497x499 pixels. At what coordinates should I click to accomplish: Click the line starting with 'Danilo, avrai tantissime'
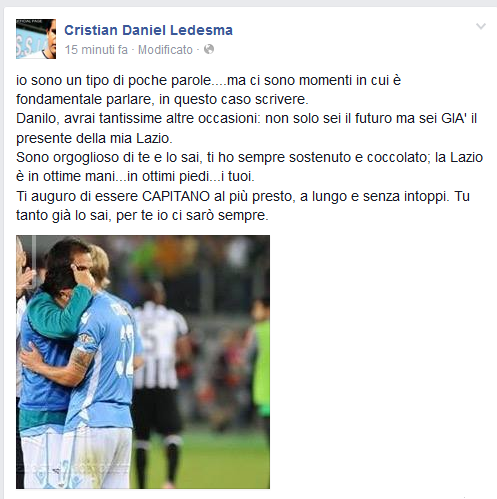click(x=247, y=119)
